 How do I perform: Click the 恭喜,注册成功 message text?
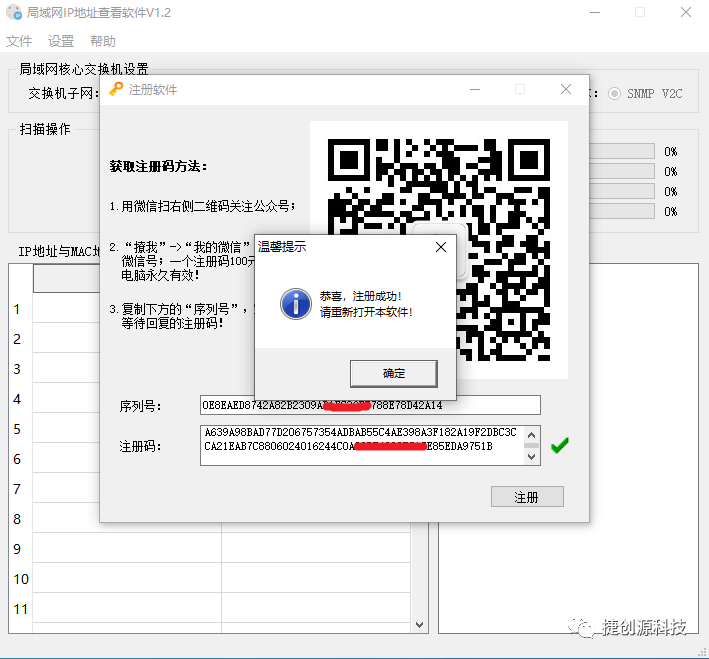coord(360,297)
